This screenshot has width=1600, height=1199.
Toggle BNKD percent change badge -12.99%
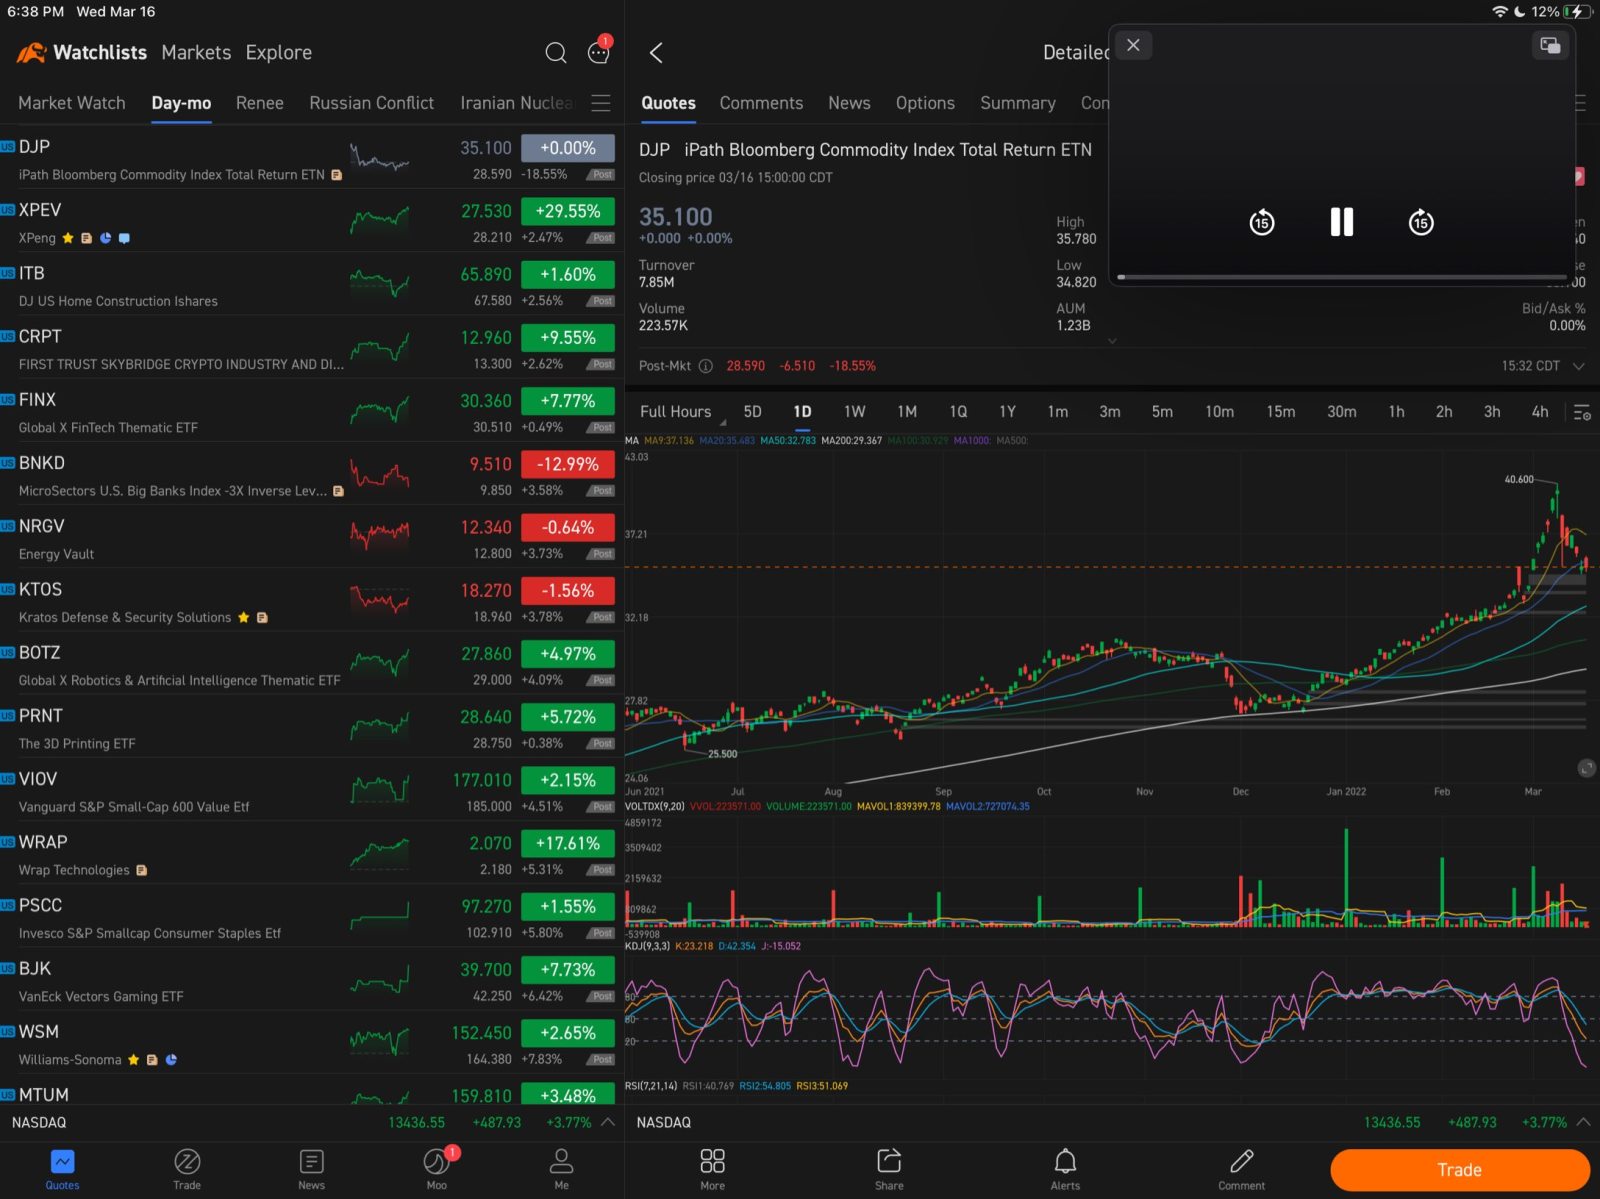coord(568,464)
